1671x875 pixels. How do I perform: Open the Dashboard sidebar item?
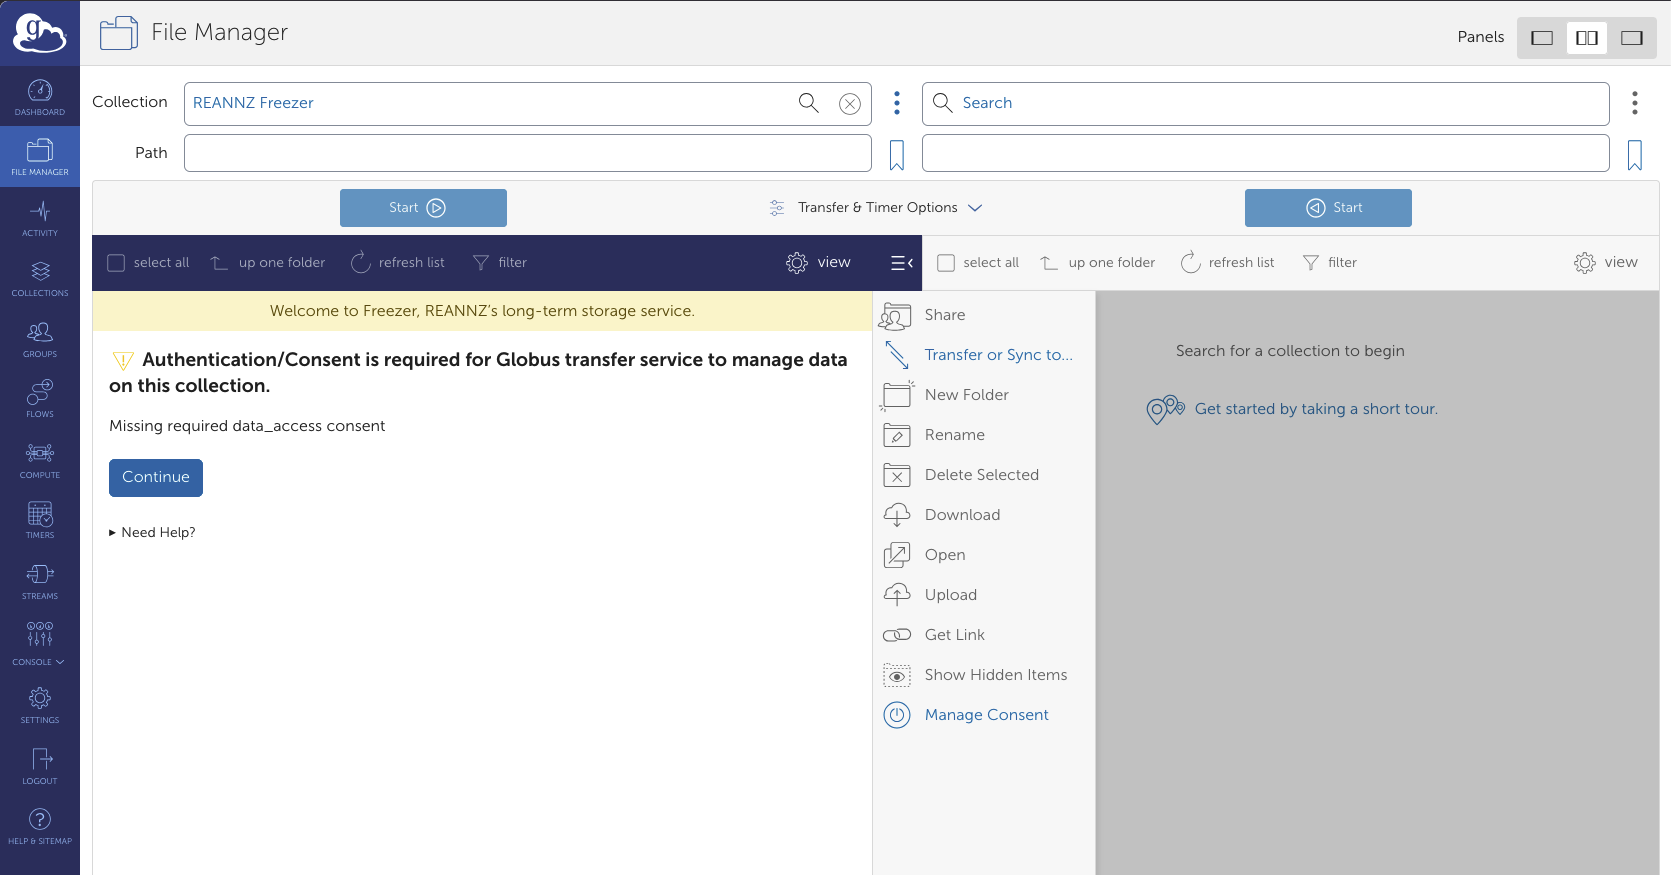click(40, 97)
